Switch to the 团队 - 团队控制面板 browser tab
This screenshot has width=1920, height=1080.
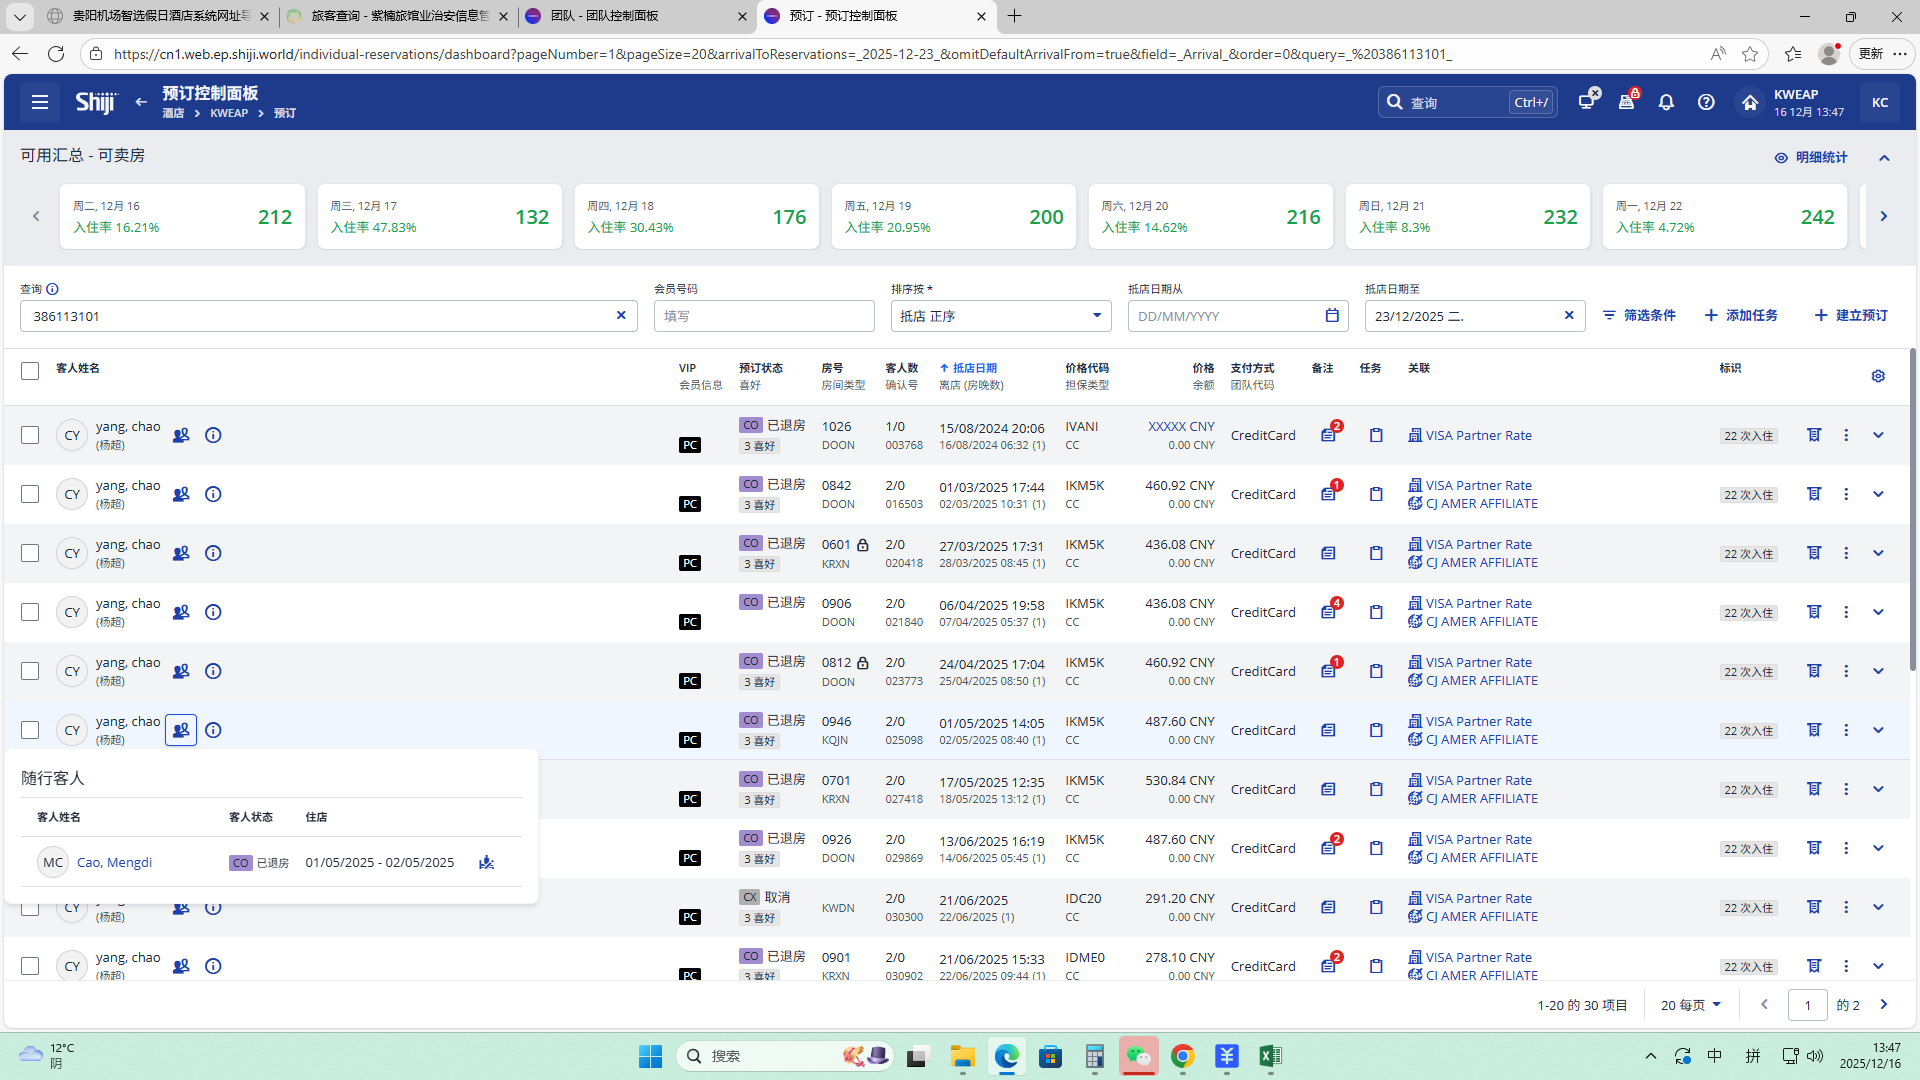604,16
